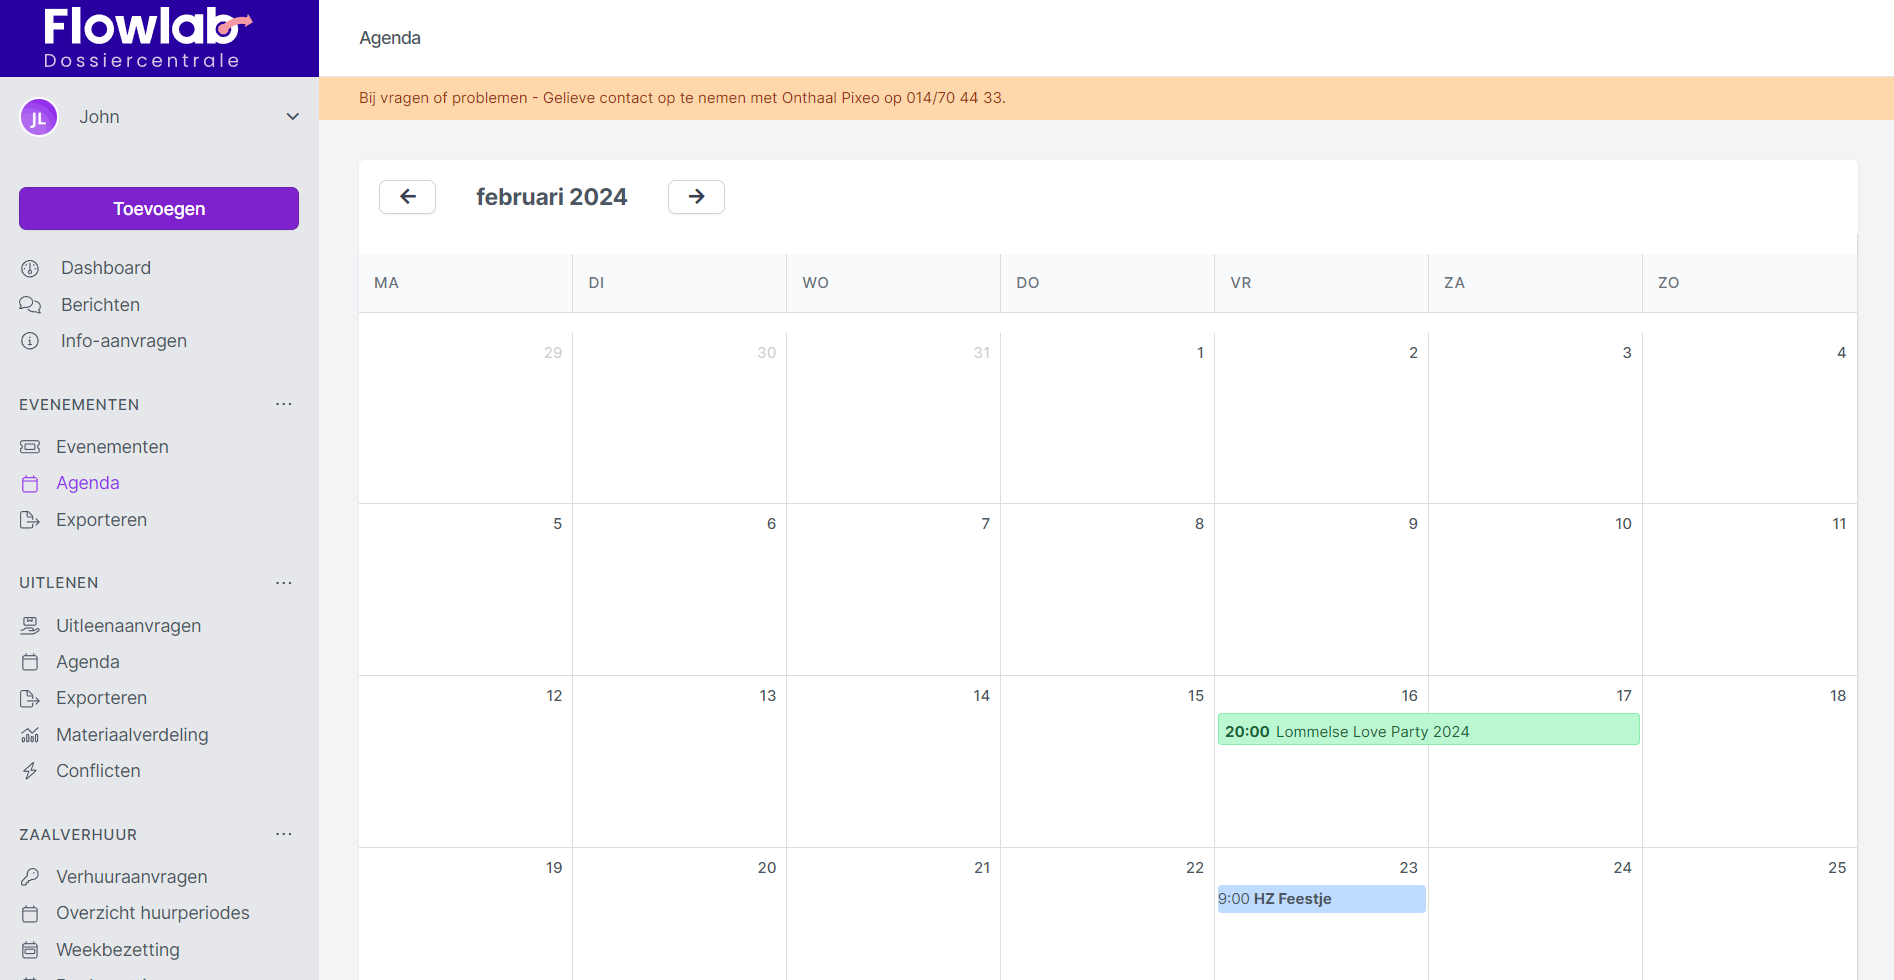The image size is (1894, 980).
Task: Go to next month with right arrow
Action: [x=696, y=197]
